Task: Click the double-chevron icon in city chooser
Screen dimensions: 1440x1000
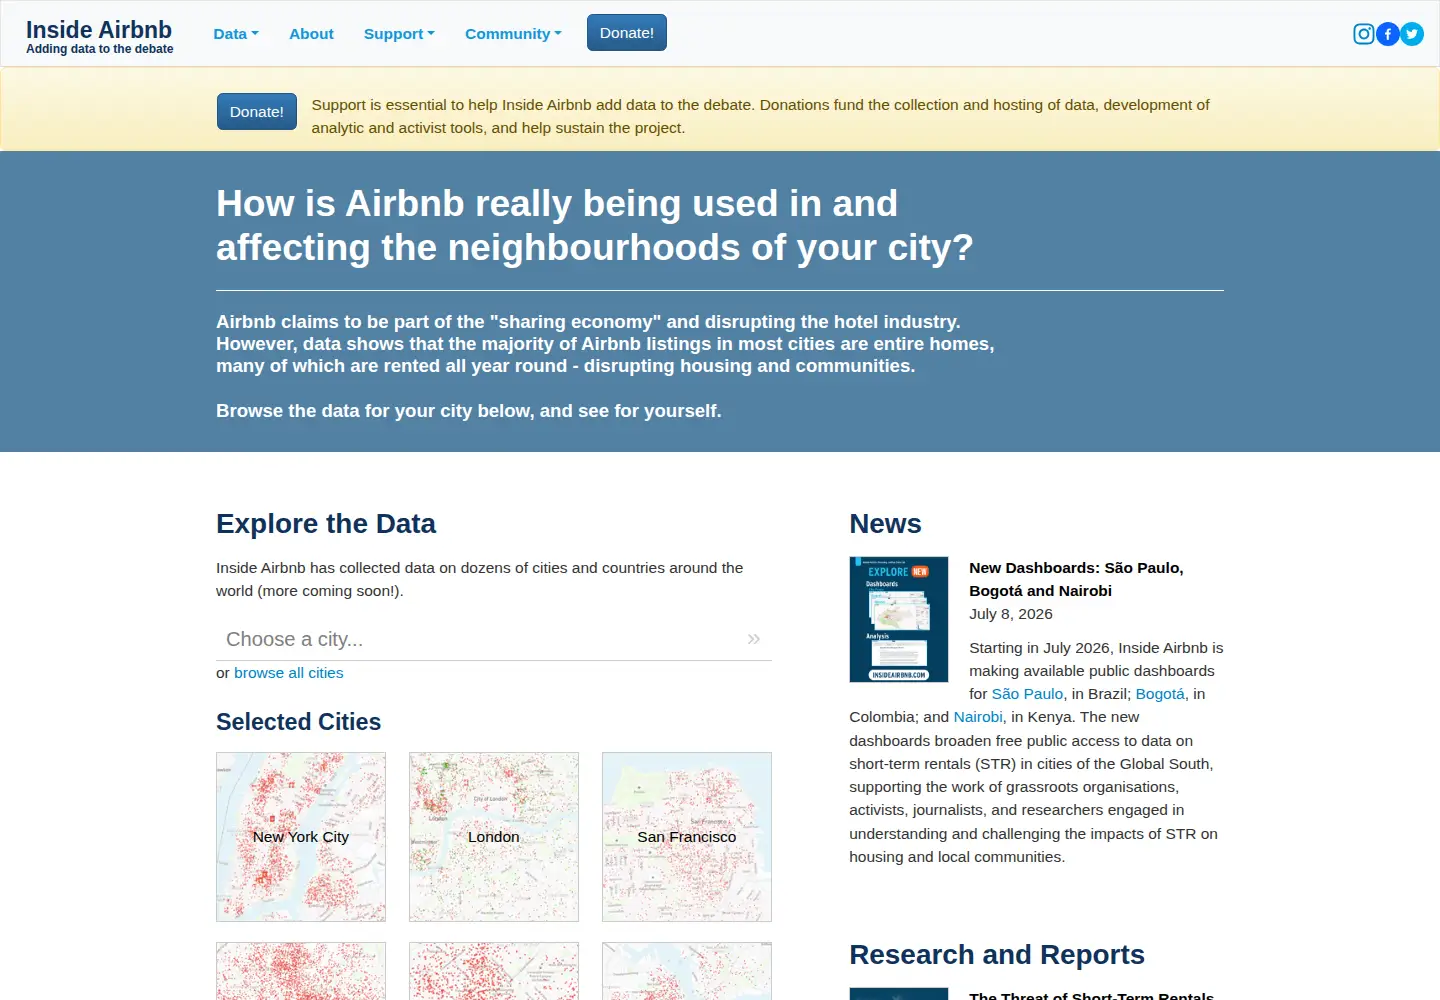Action: click(x=754, y=639)
